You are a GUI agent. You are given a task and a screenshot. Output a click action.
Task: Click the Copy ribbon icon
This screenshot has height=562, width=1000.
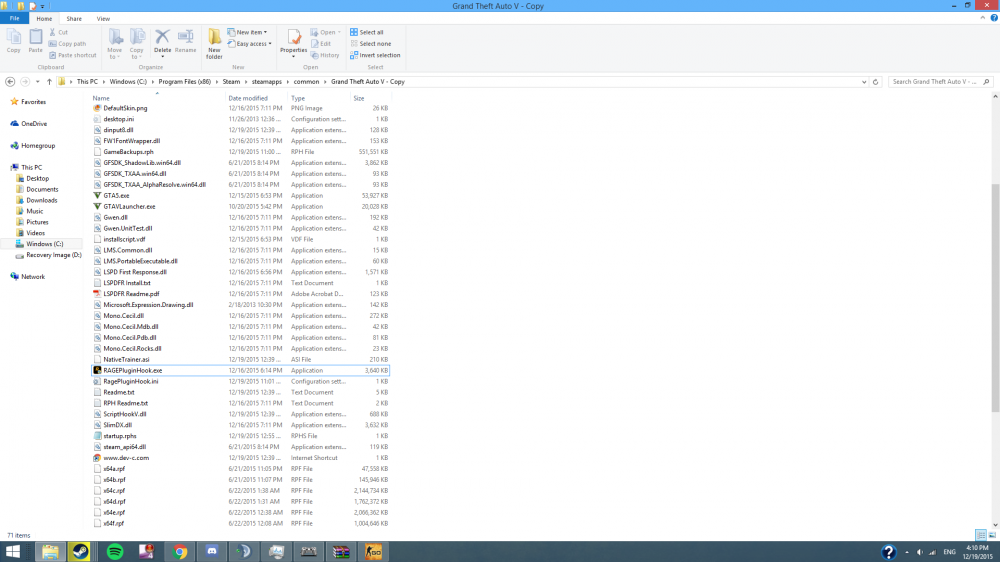pos(13,41)
